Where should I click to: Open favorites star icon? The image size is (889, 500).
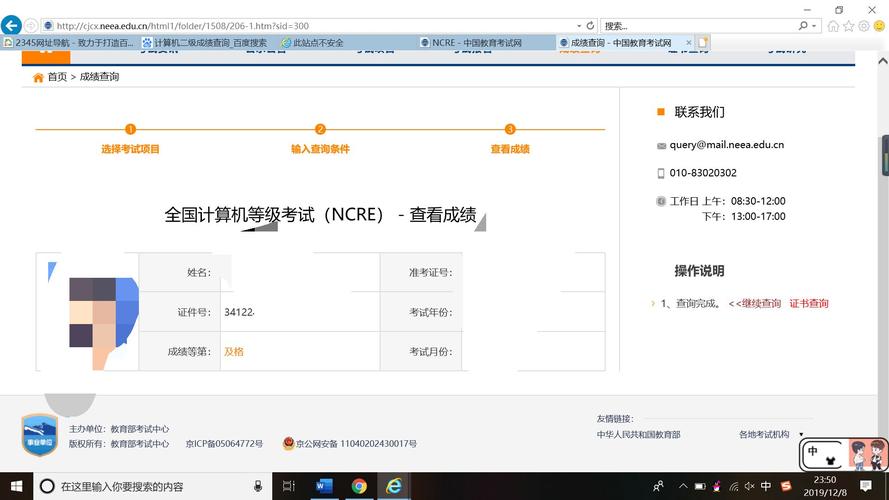[848, 26]
